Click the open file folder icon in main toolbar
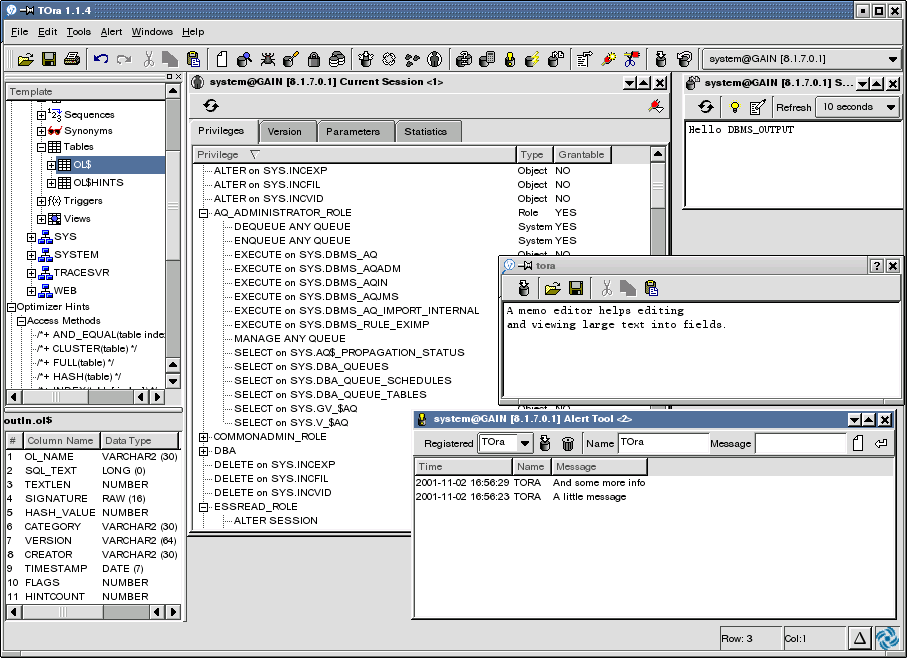 click(25, 59)
